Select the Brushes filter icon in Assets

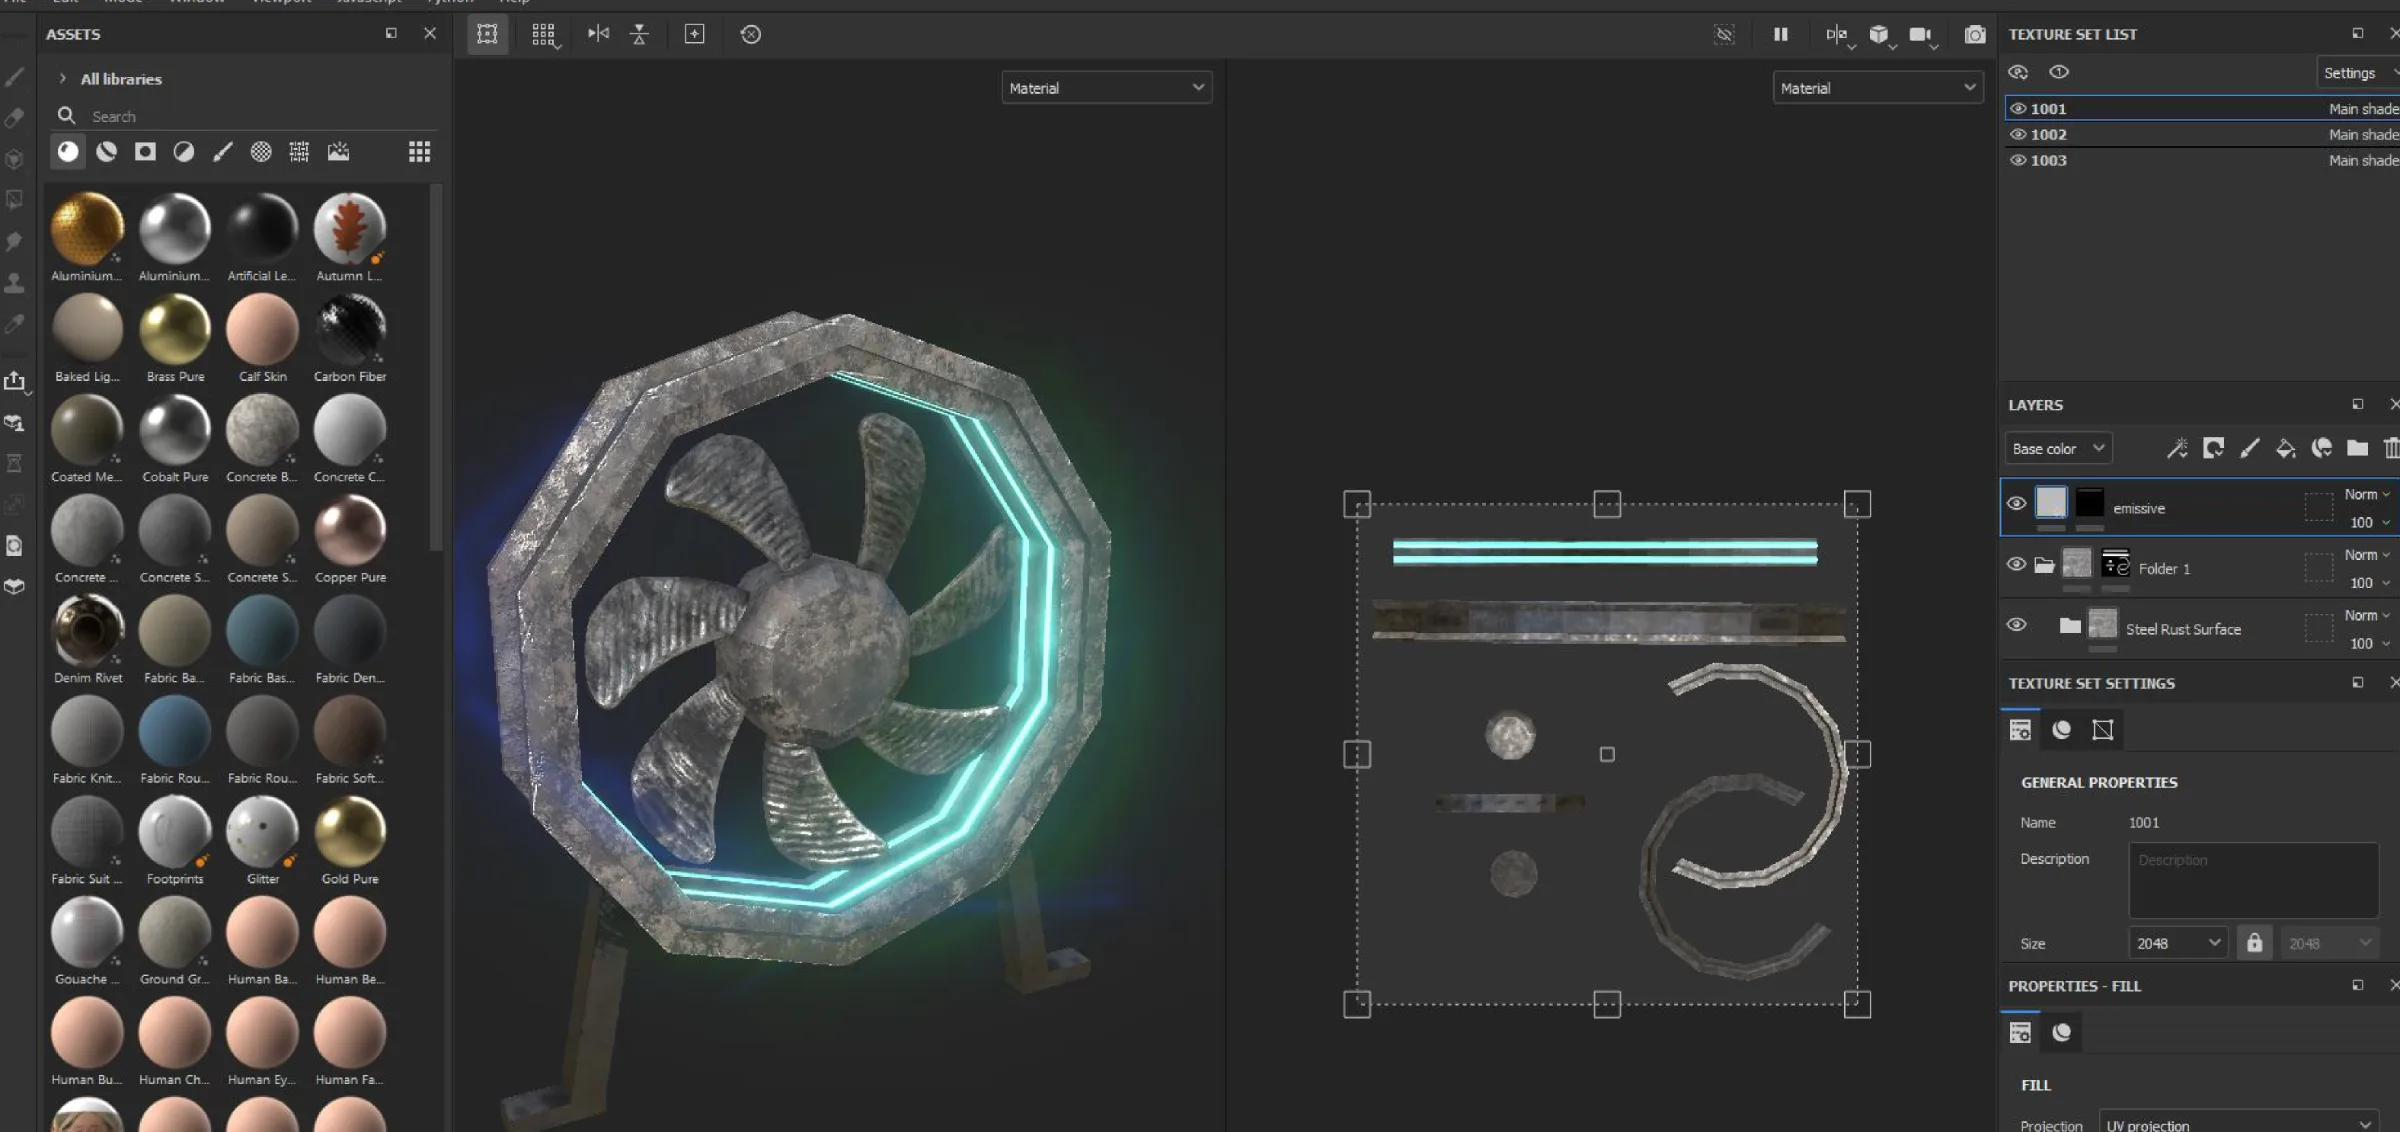223,152
